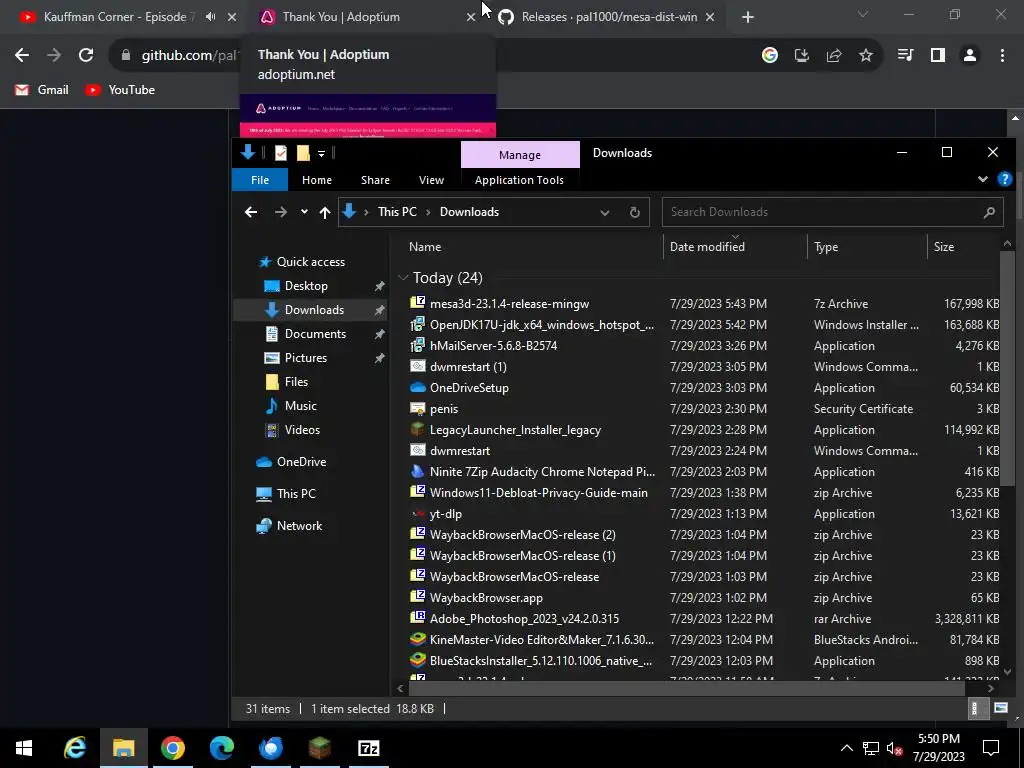
Task: Open Network in the navigation pane
Action: [299, 526]
